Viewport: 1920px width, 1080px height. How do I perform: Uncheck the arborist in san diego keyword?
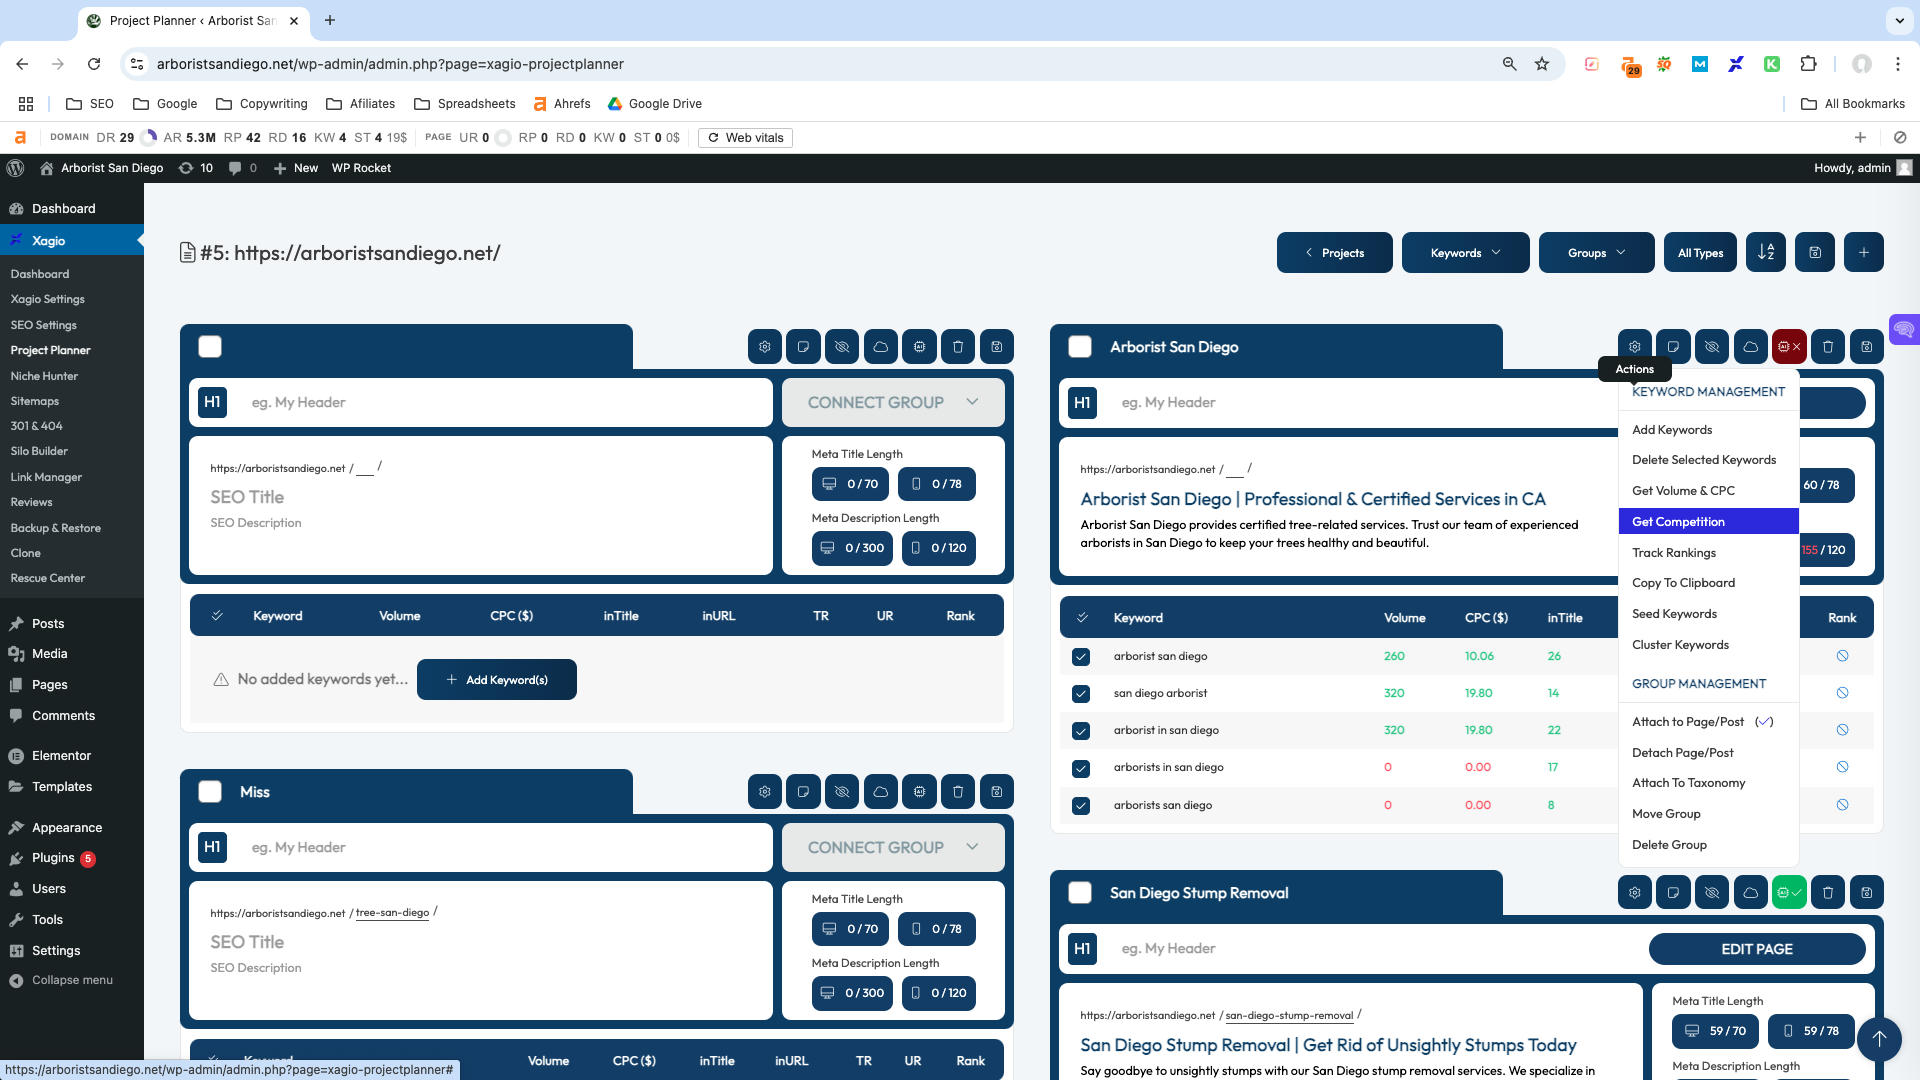(1081, 731)
